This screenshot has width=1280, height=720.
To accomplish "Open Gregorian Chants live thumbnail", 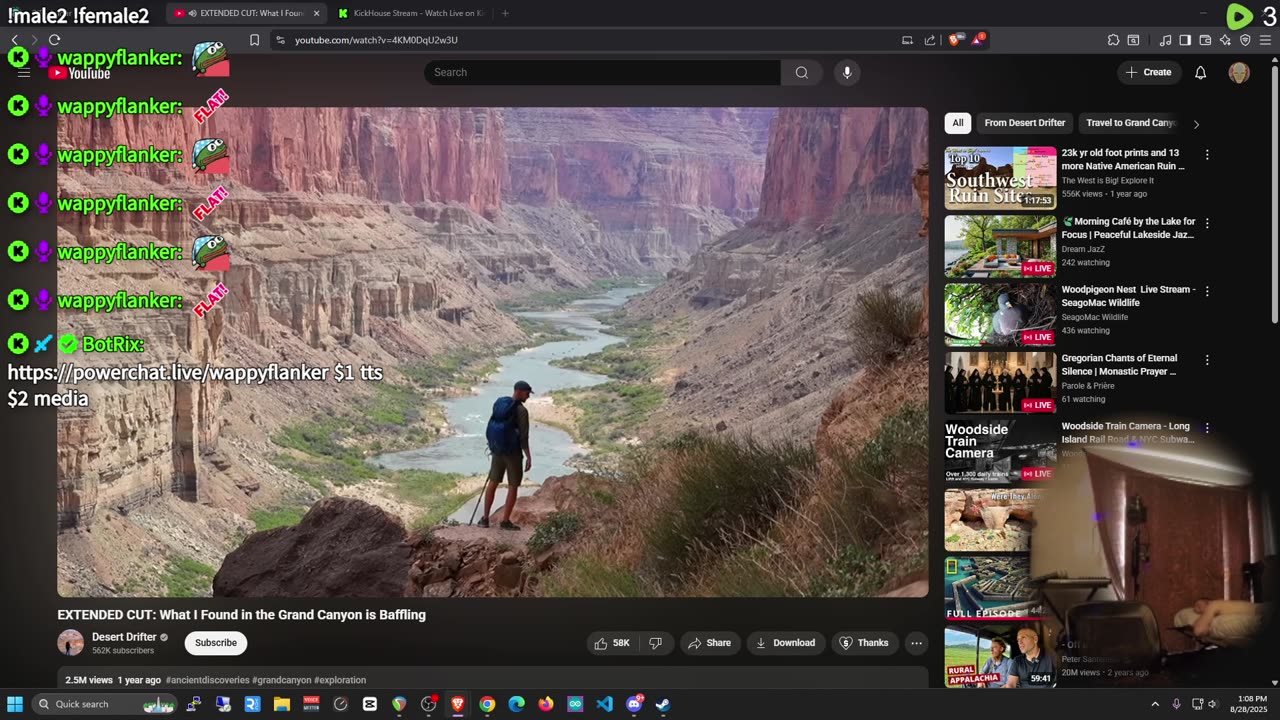I will pyautogui.click(x=1000, y=382).
